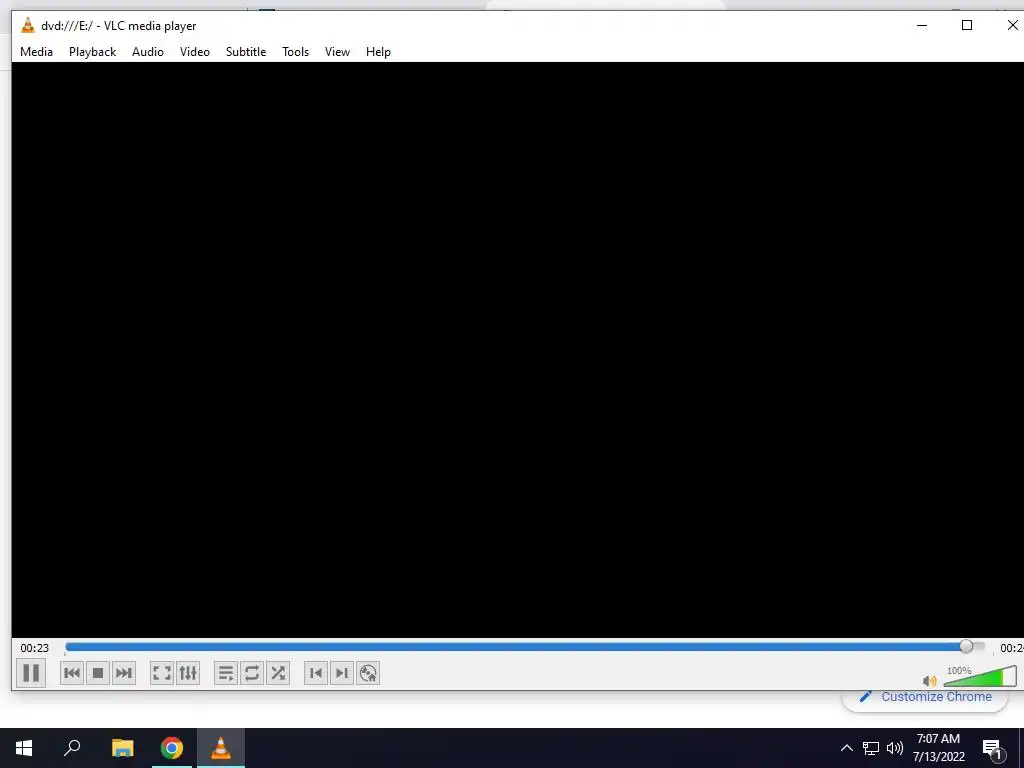
Task: Open the Subtitle menu
Action: pos(246,52)
